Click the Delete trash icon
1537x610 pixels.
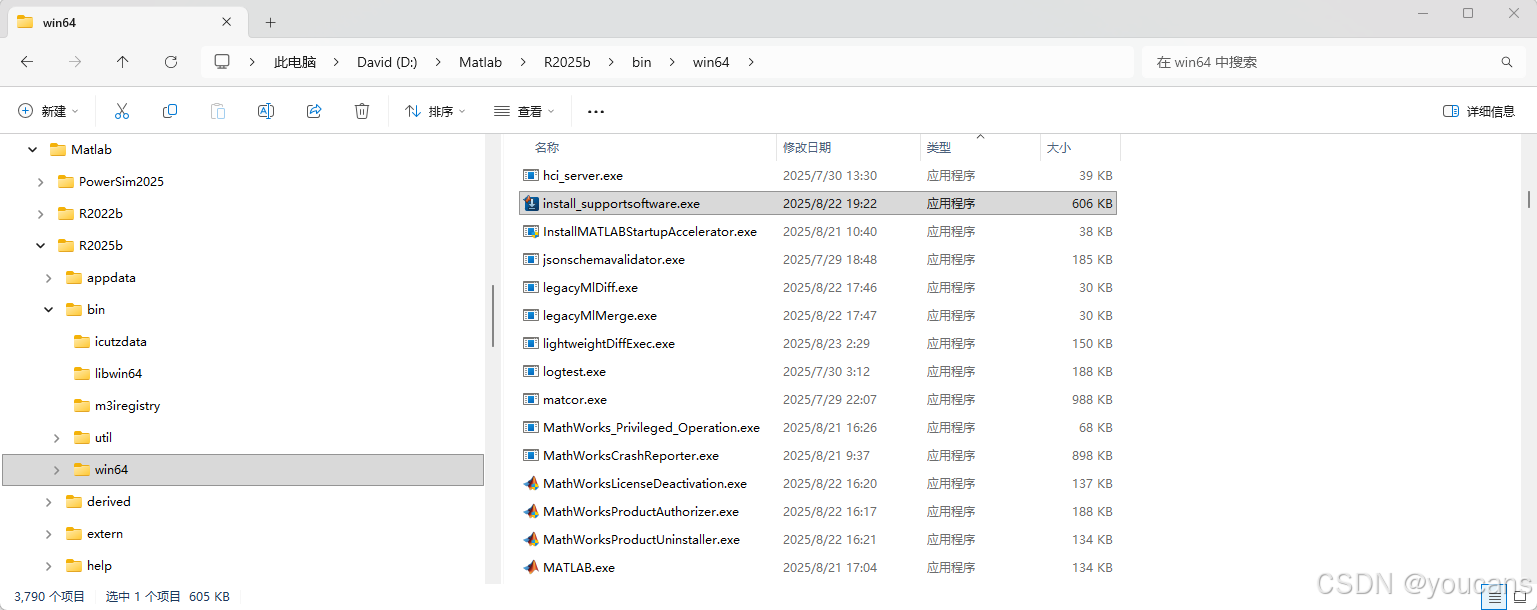pos(362,111)
